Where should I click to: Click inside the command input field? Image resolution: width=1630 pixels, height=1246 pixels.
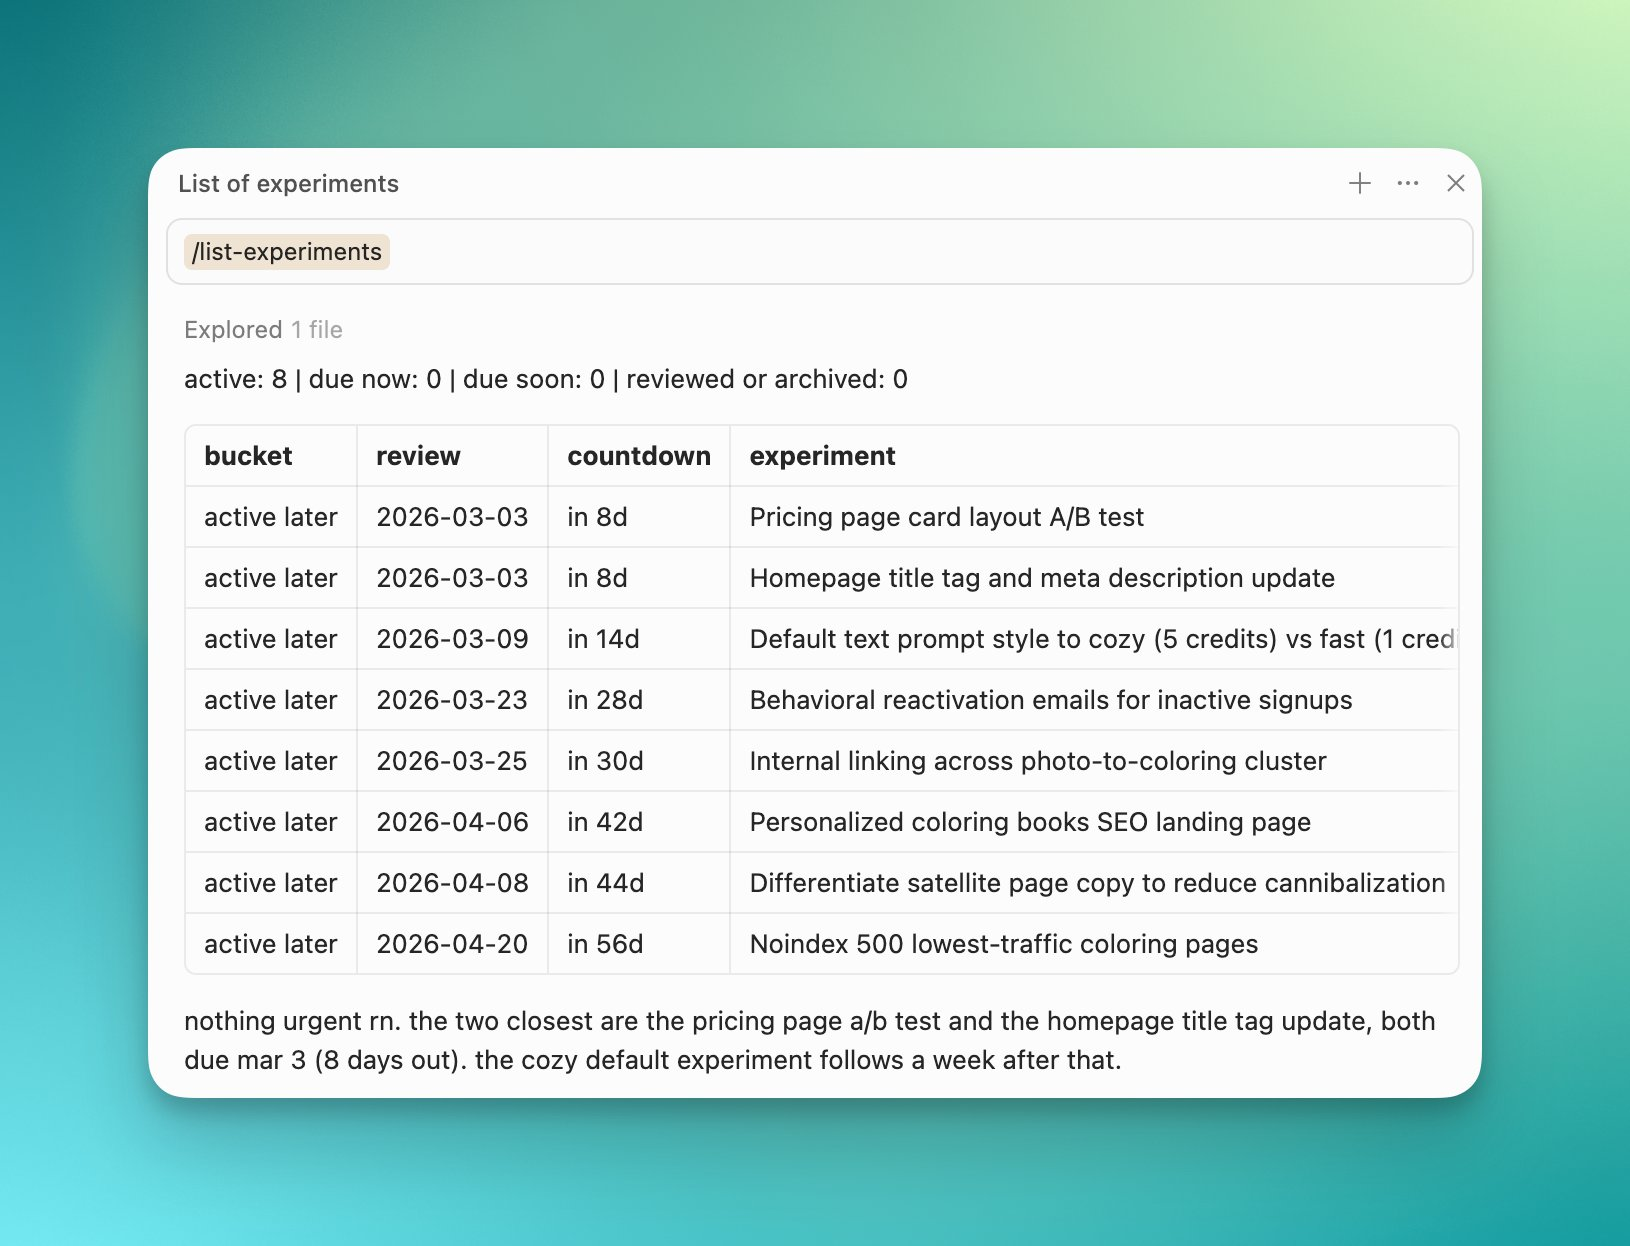pyautogui.click(x=900, y=252)
